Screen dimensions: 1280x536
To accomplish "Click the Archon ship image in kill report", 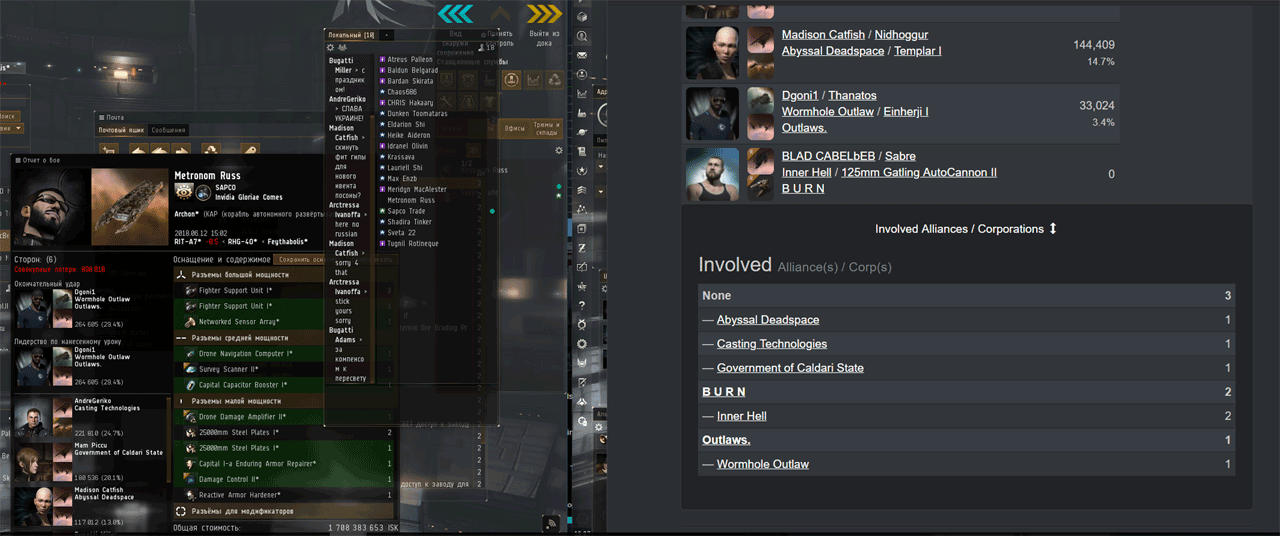I will pyautogui.click(x=130, y=208).
